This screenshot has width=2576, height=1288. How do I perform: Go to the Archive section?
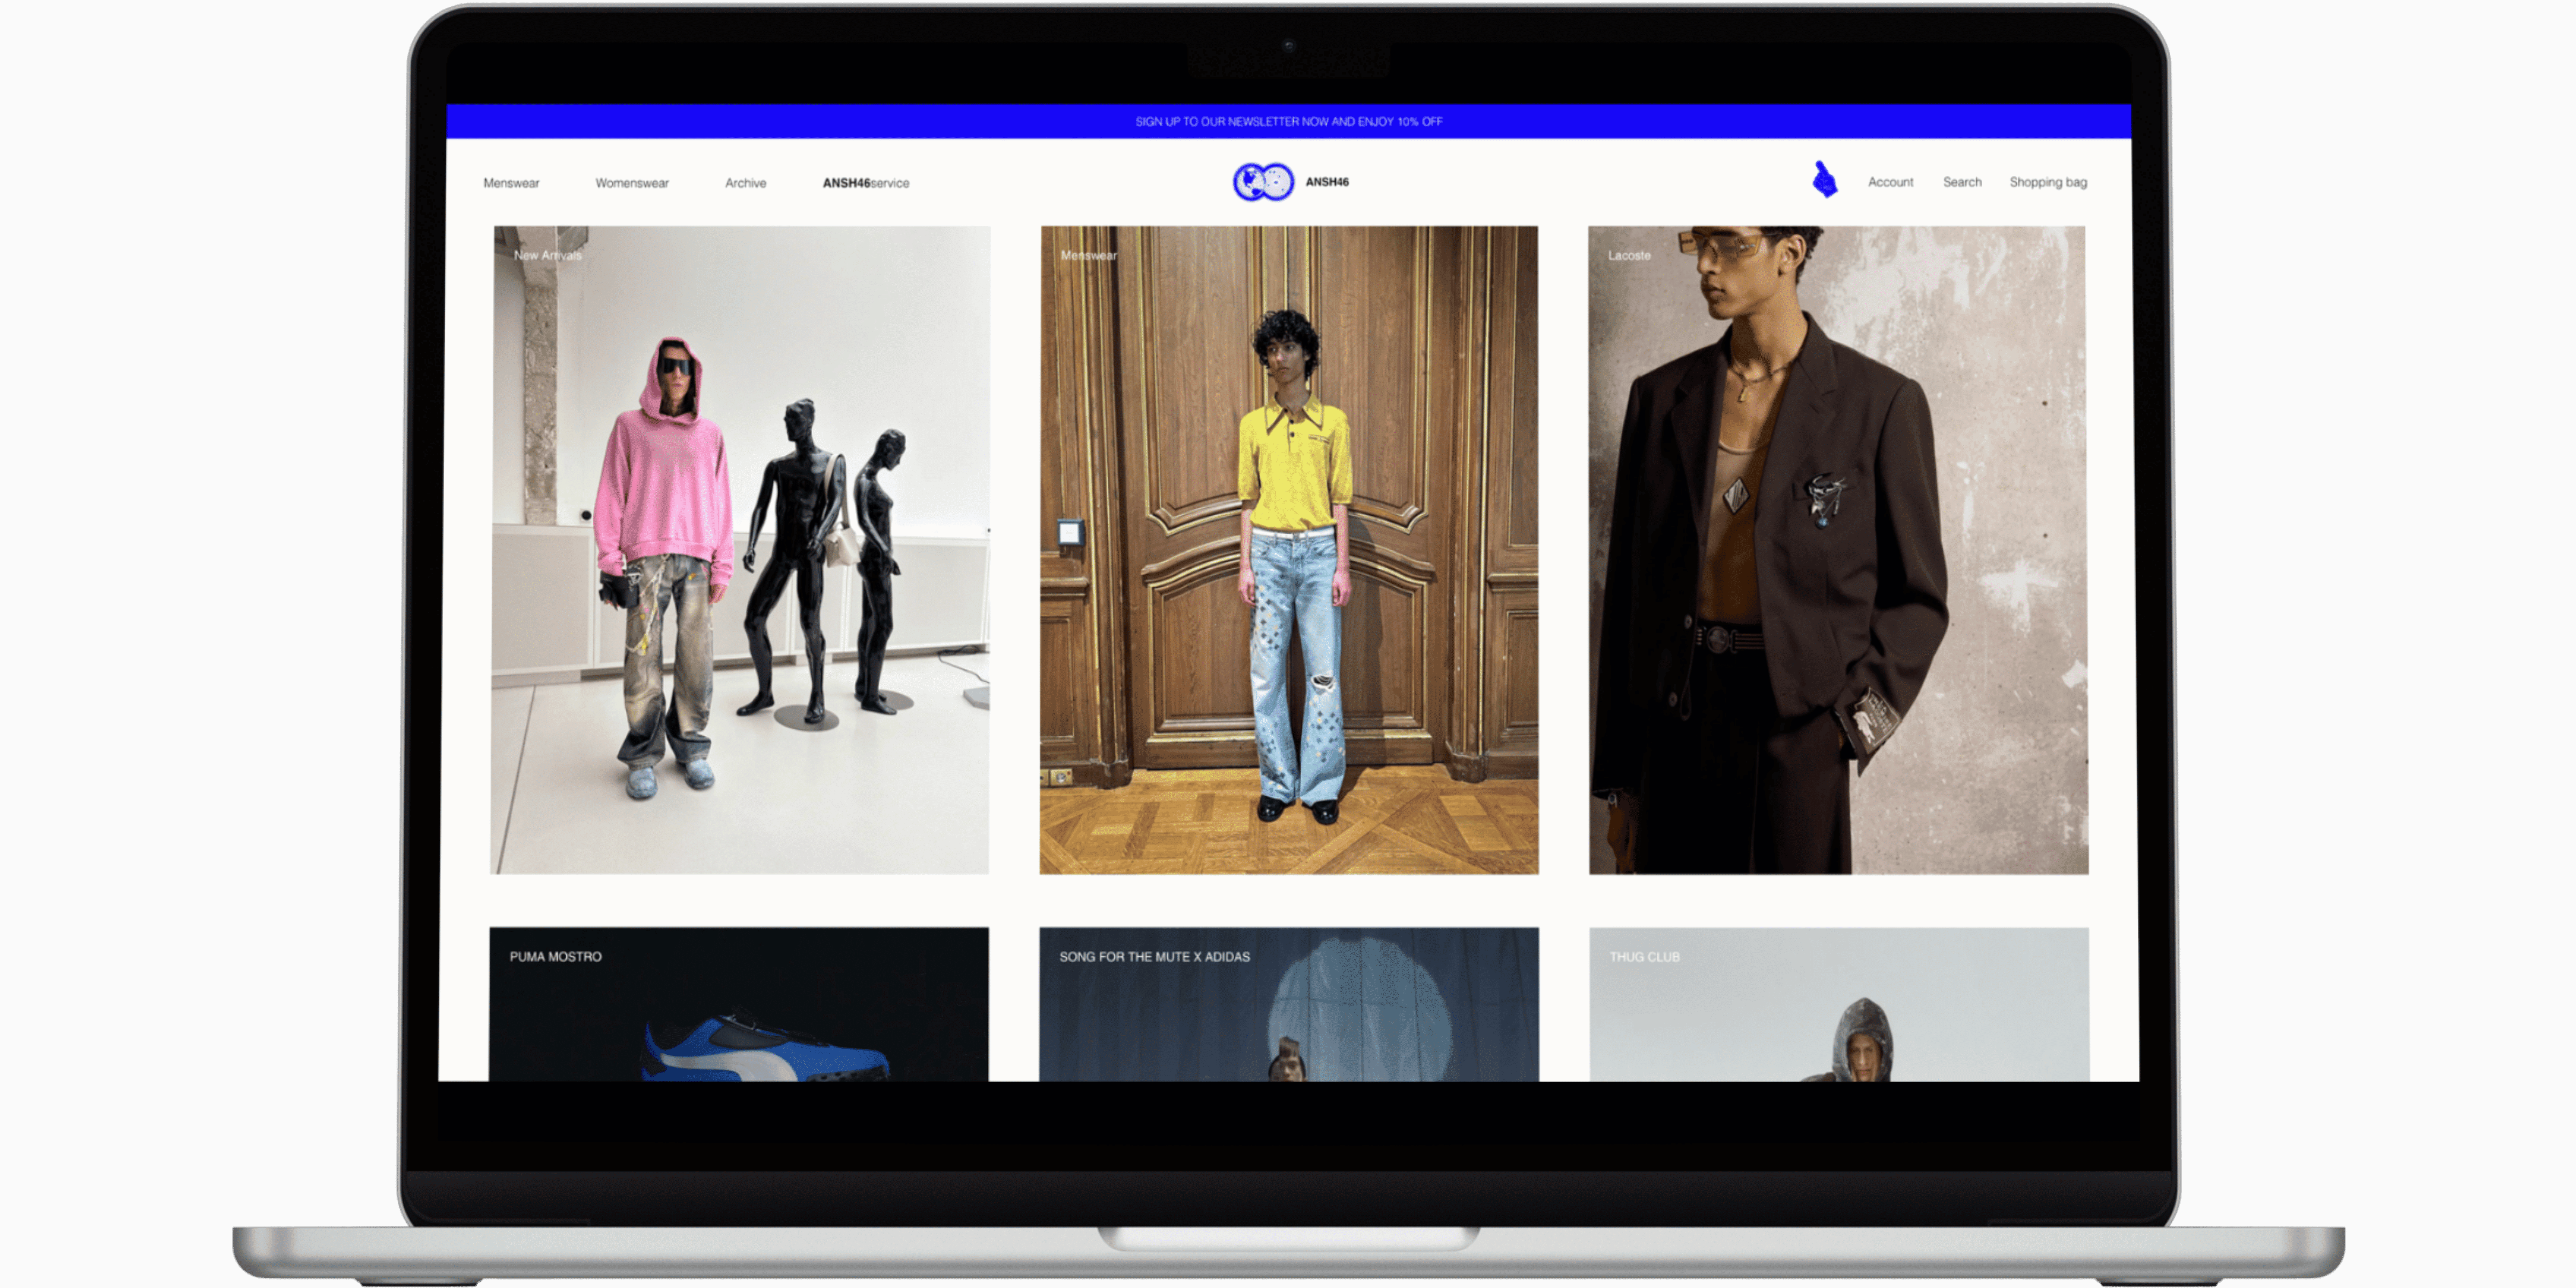tap(746, 183)
